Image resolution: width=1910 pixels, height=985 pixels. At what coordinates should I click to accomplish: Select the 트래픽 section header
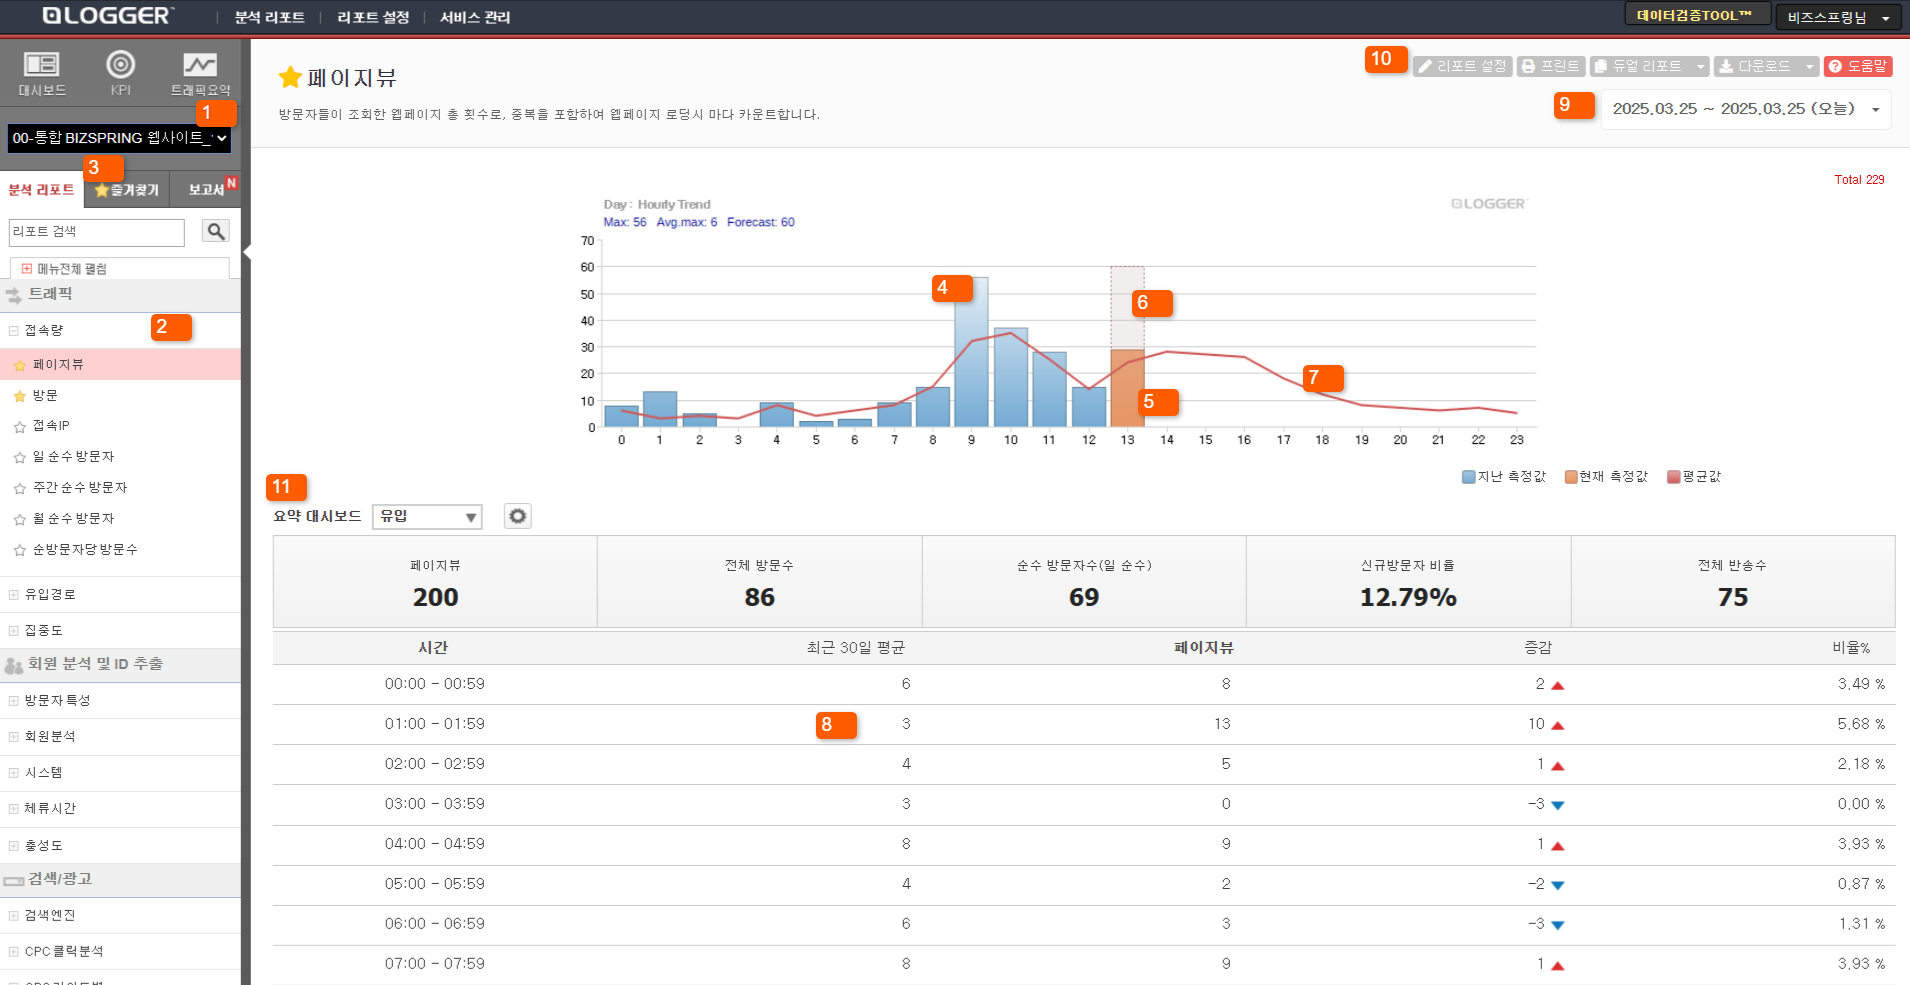click(120, 294)
